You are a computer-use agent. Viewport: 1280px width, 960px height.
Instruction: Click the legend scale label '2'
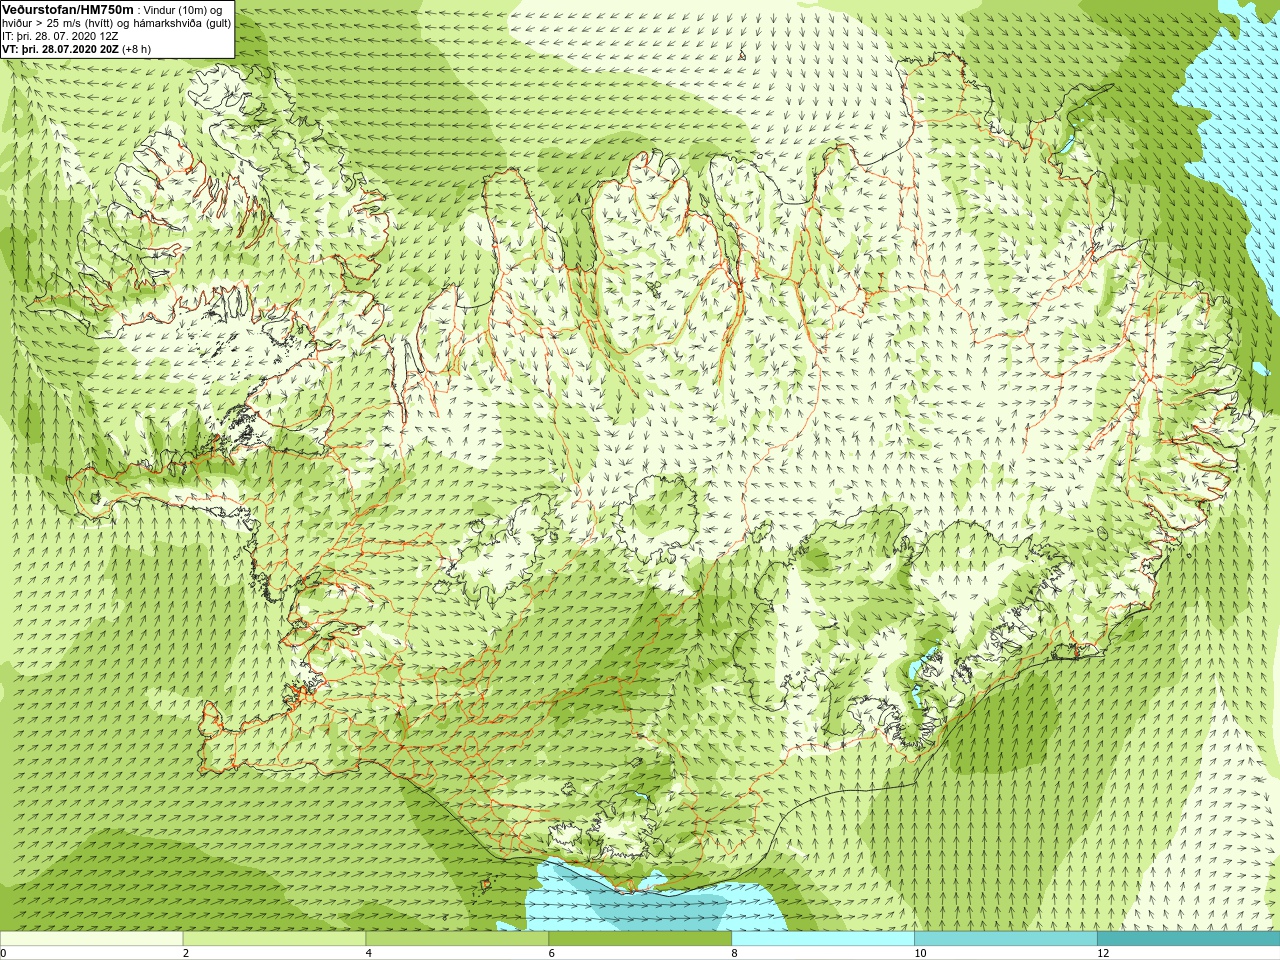click(x=186, y=953)
